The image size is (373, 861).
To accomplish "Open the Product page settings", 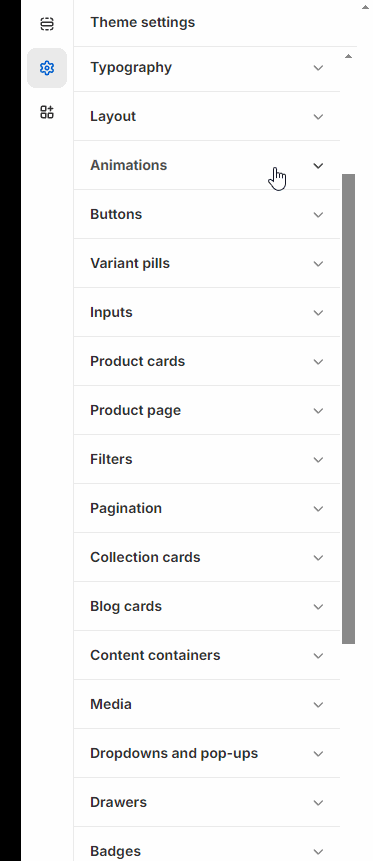I will click(x=207, y=410).
